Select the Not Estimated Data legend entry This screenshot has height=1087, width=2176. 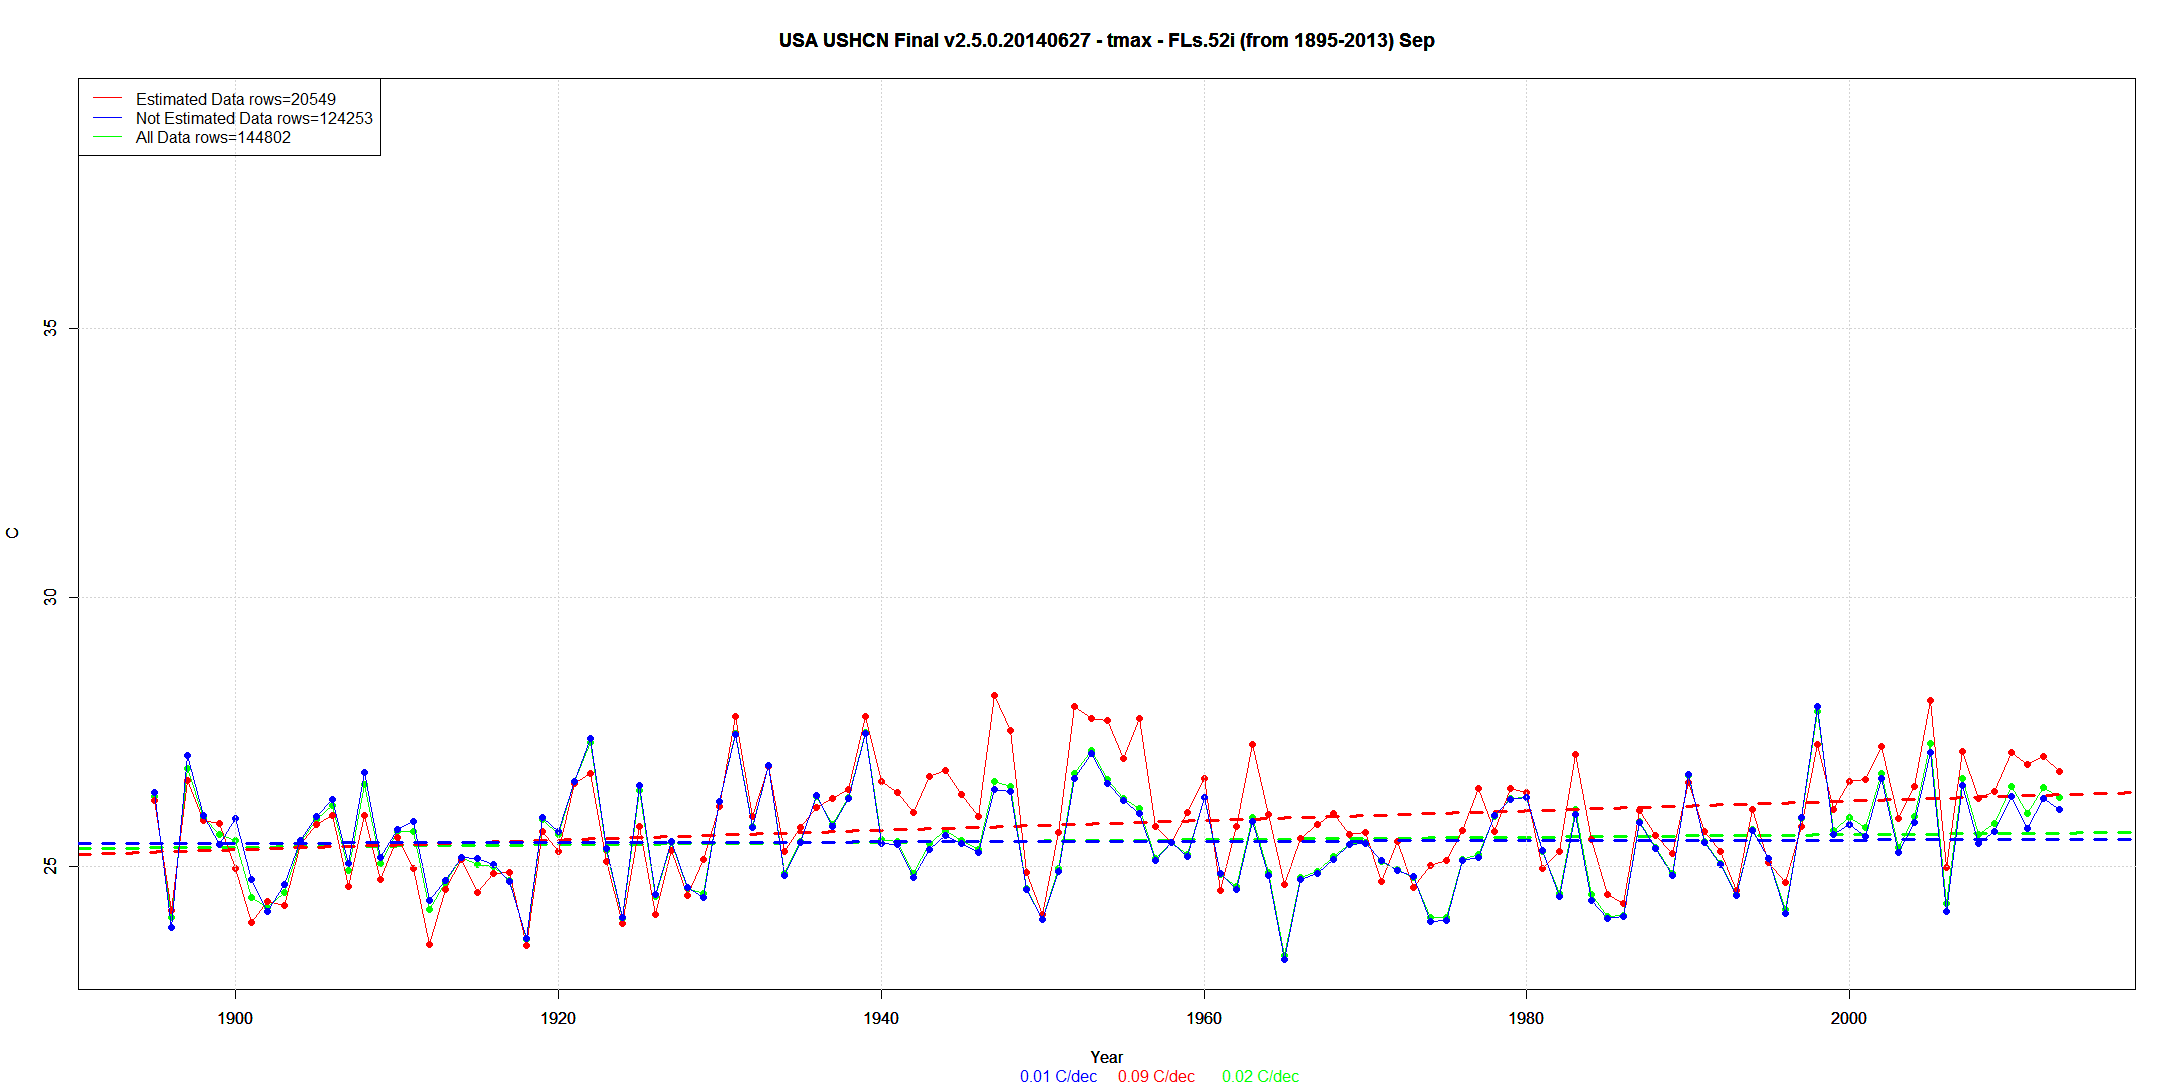(x=253, y=118)
